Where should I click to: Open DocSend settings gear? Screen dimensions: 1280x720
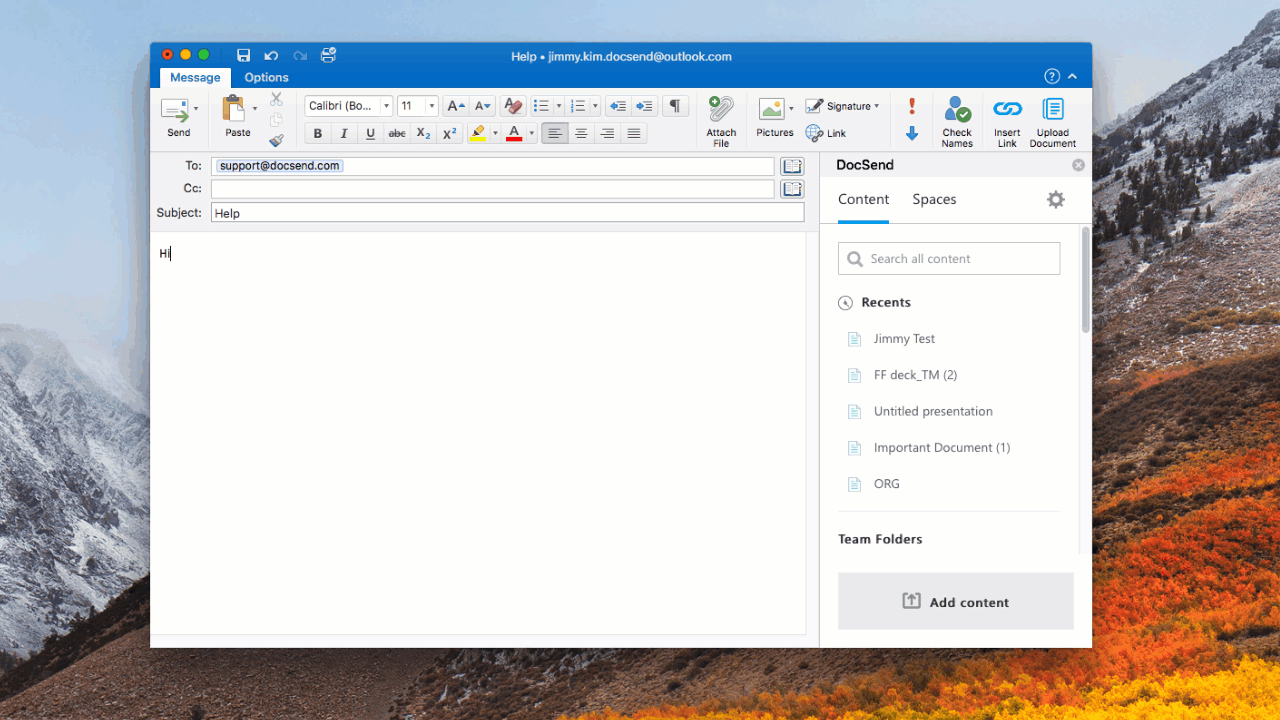tap(1056, 200)
